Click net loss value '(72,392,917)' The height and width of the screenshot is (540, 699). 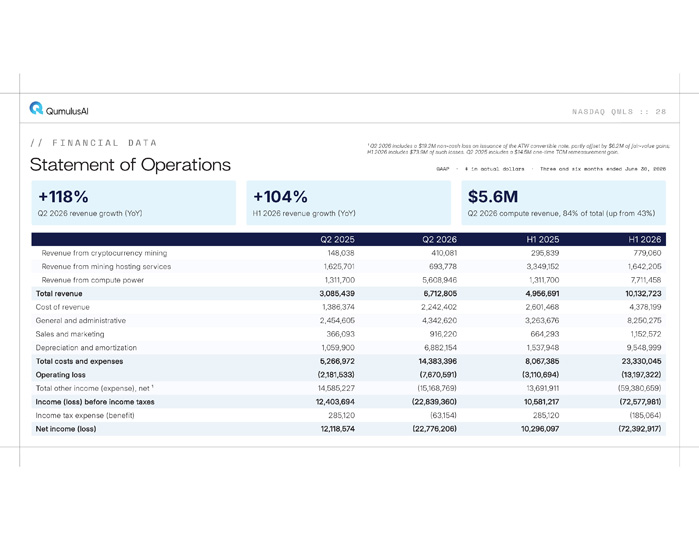(640, 429)
